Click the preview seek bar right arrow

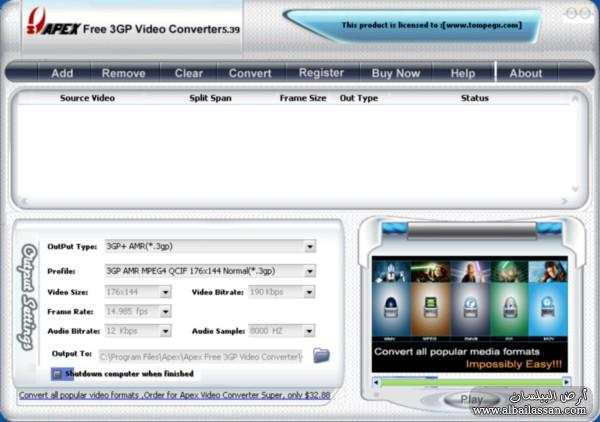click(x=566, y=382)
